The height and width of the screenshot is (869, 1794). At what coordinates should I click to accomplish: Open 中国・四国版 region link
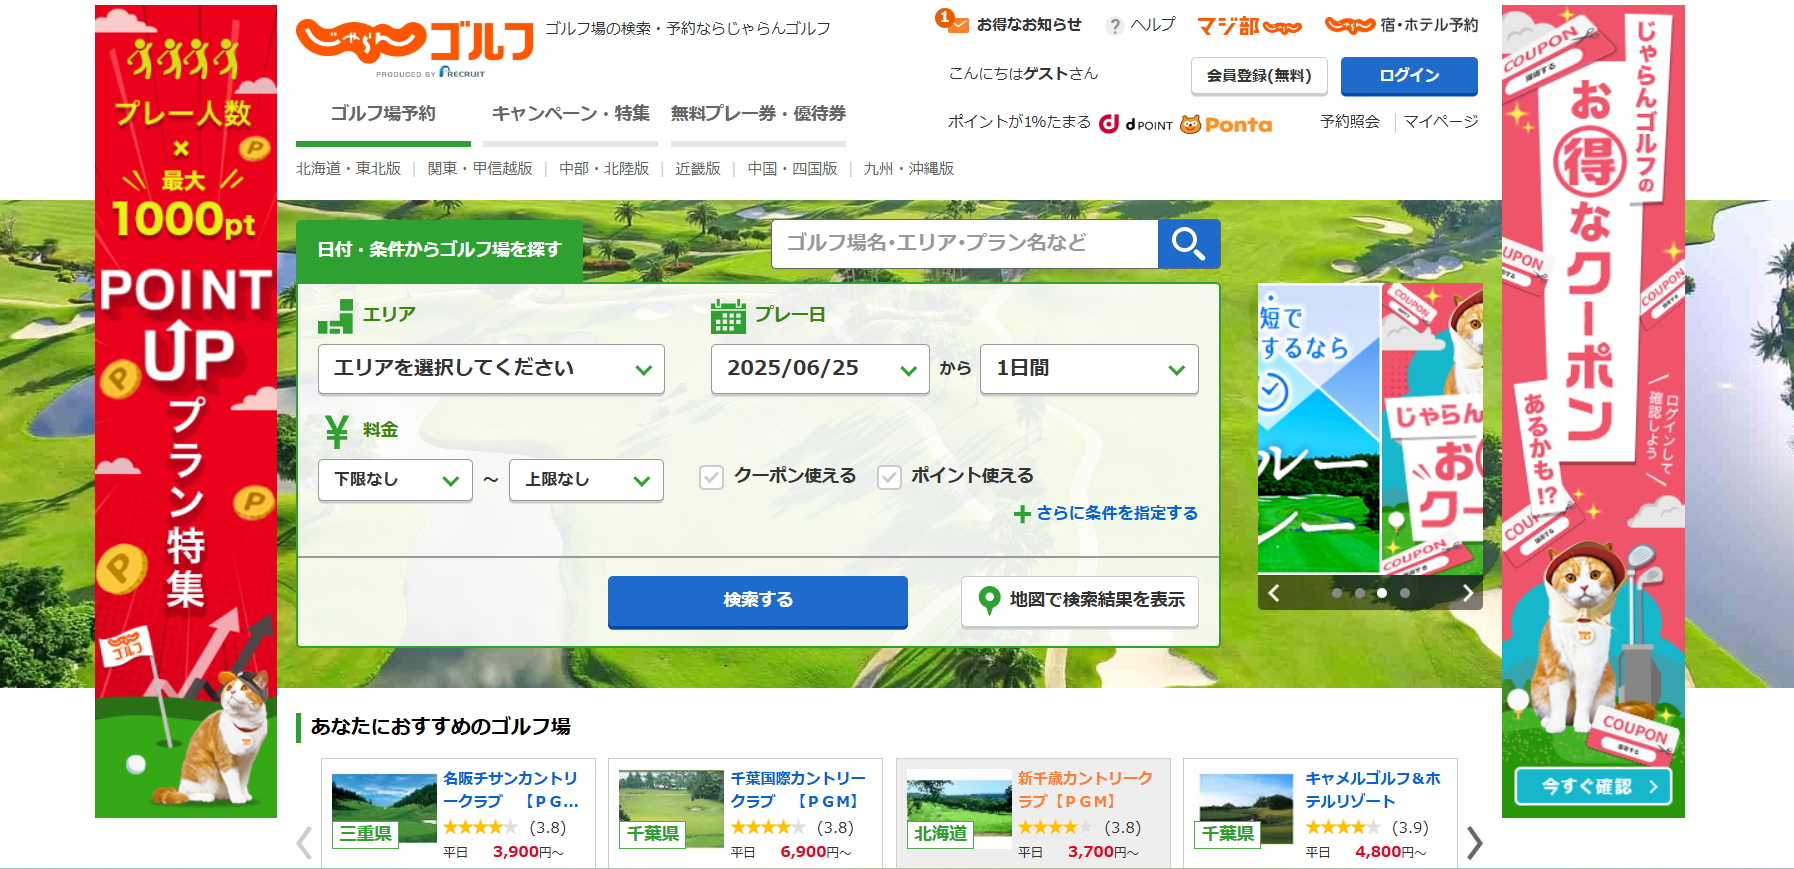(792, 169)
